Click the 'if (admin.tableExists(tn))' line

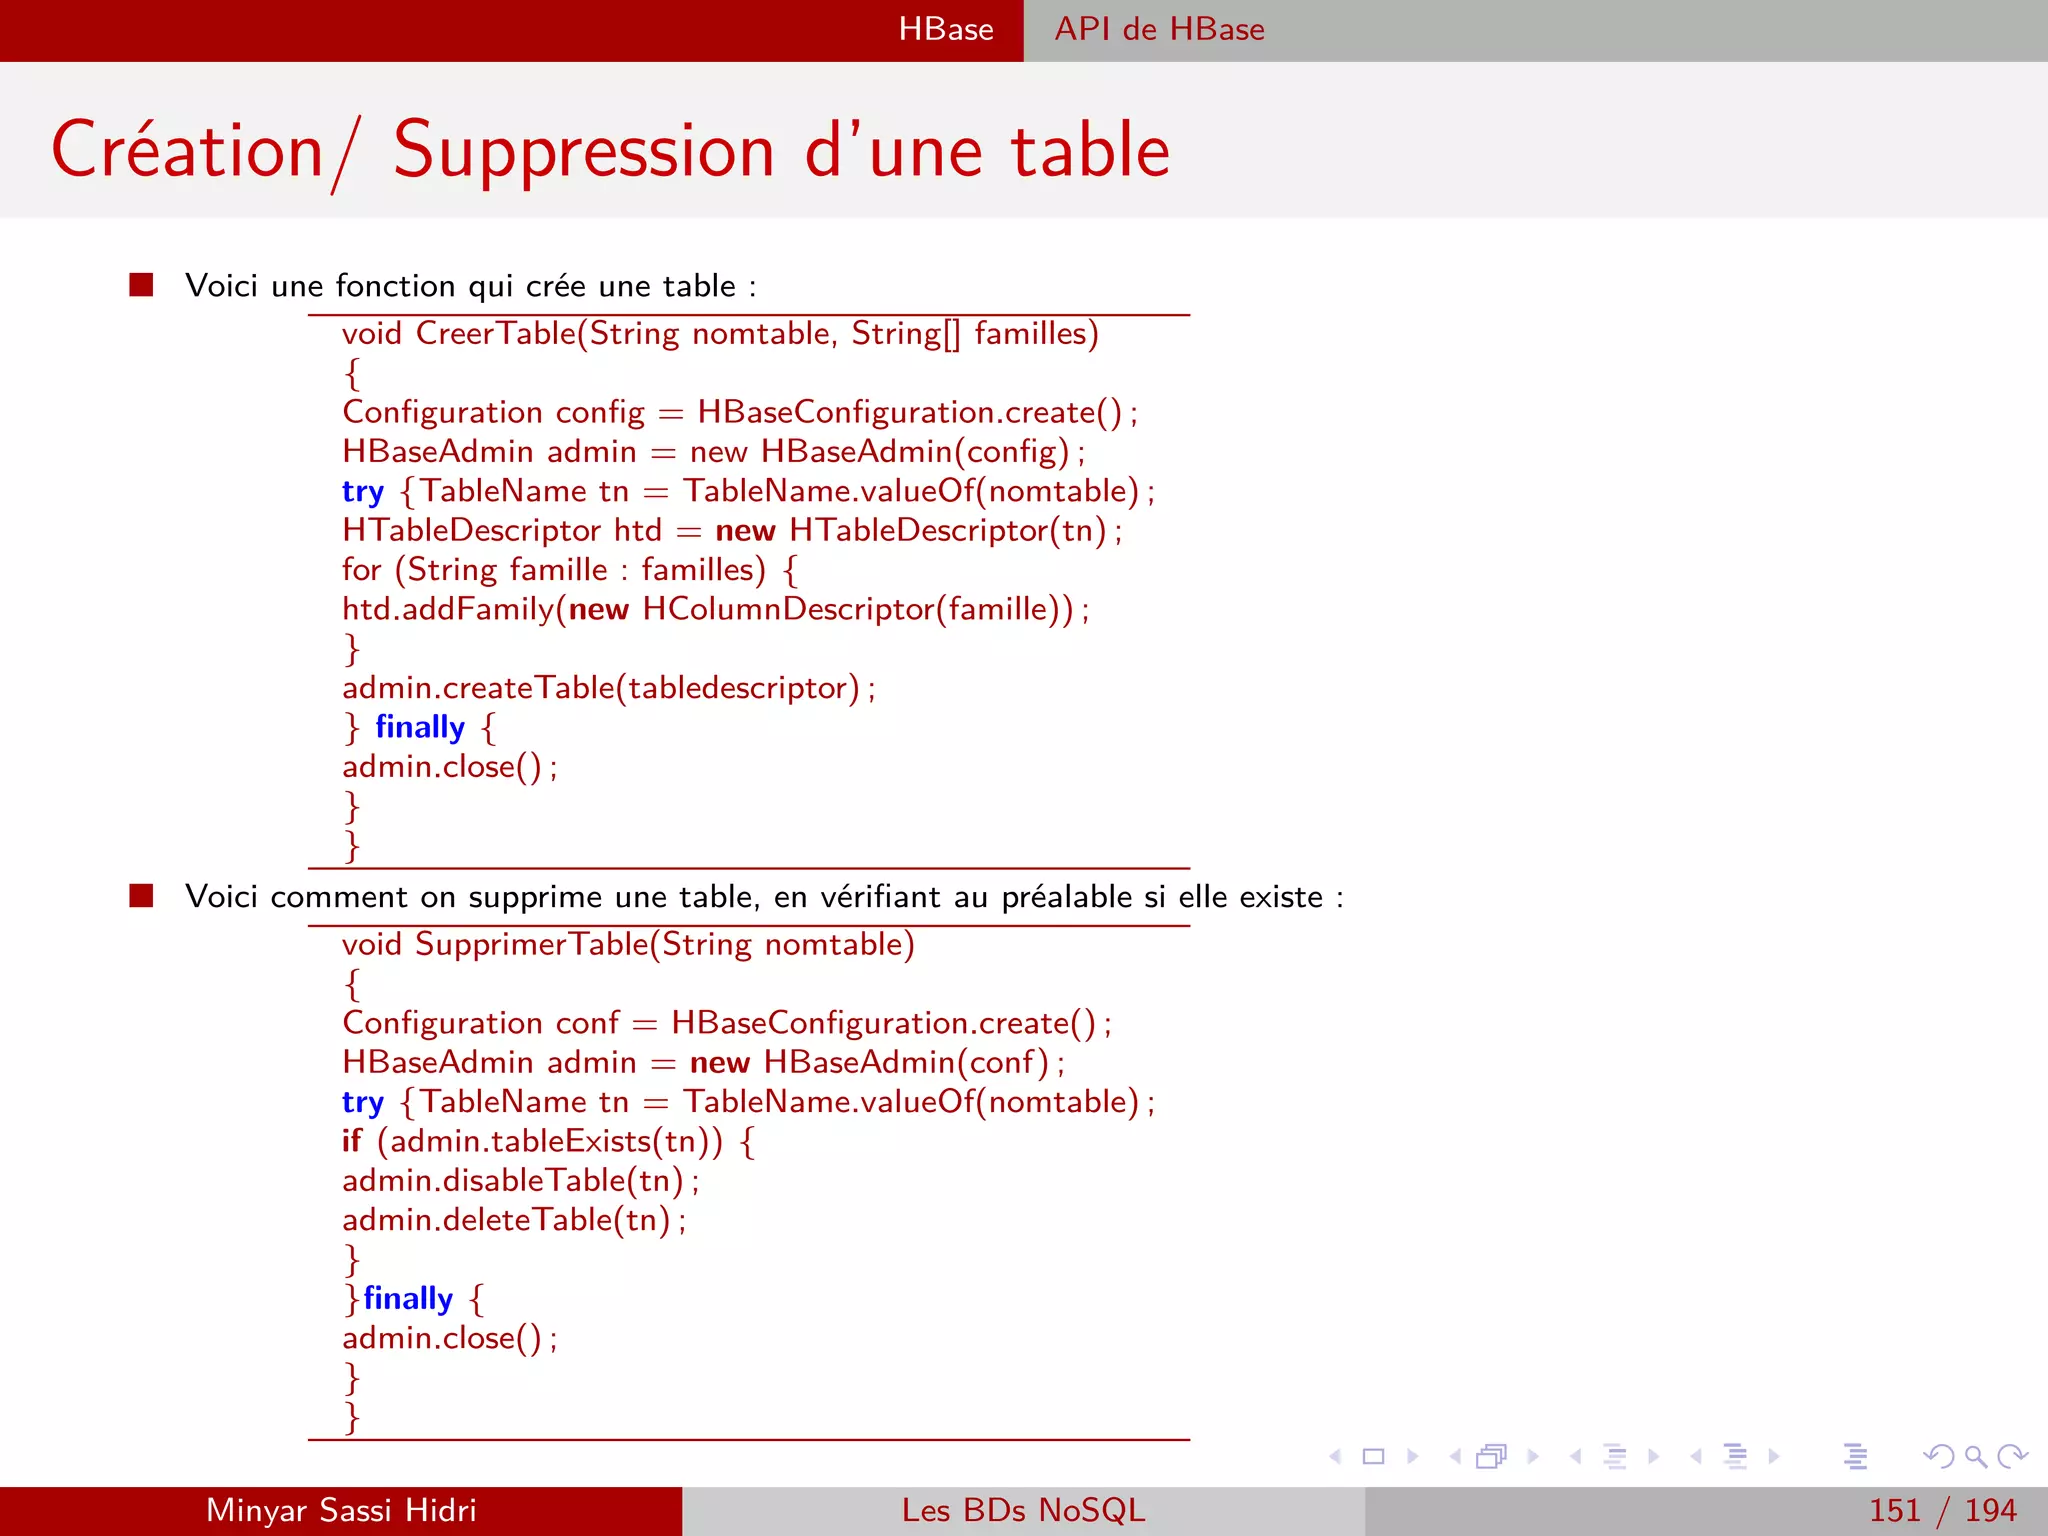[x=548, y=1141]
